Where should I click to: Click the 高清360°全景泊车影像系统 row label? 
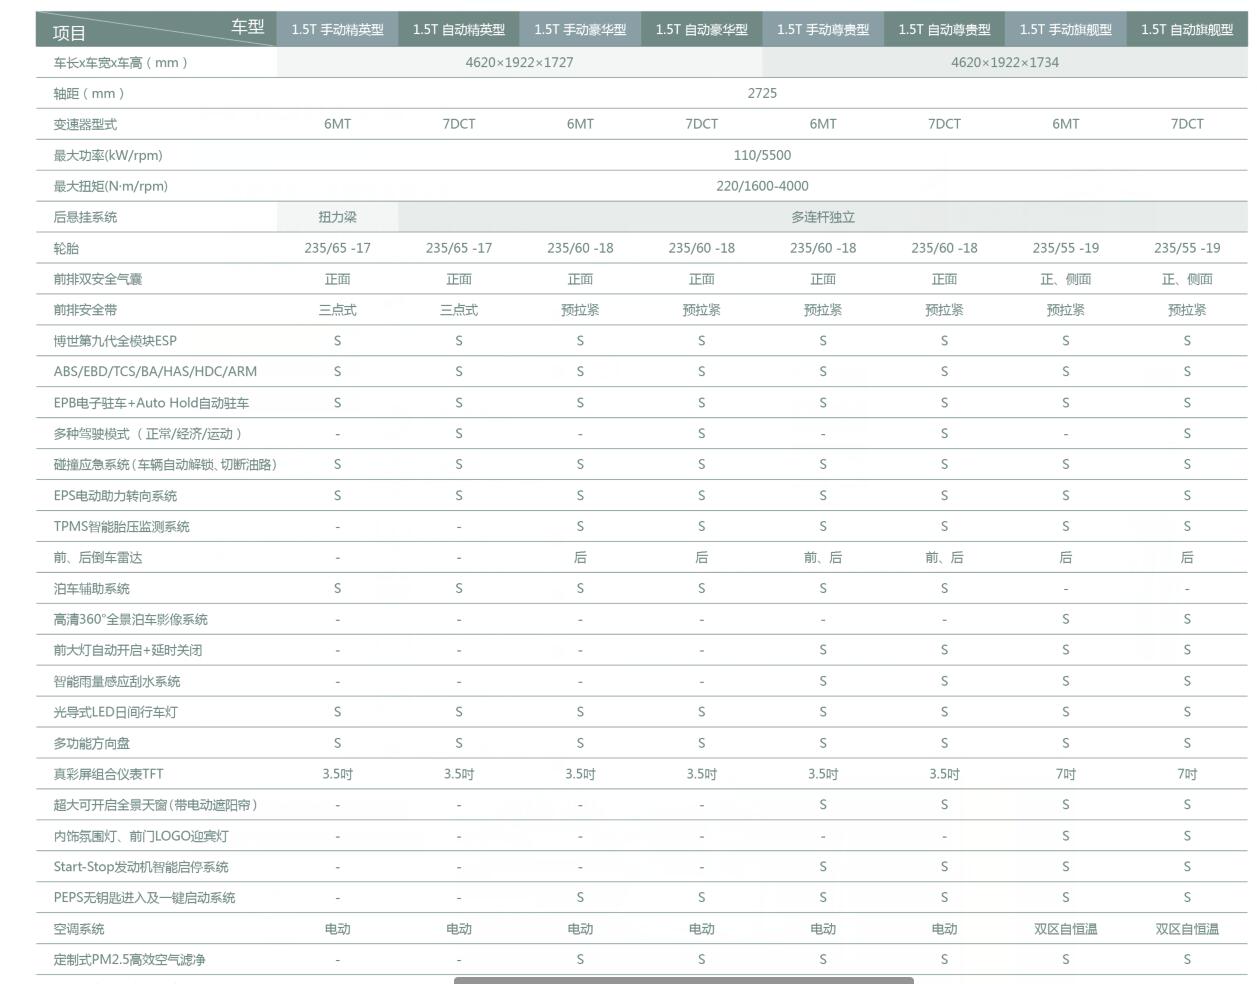[x=130, y=620]
